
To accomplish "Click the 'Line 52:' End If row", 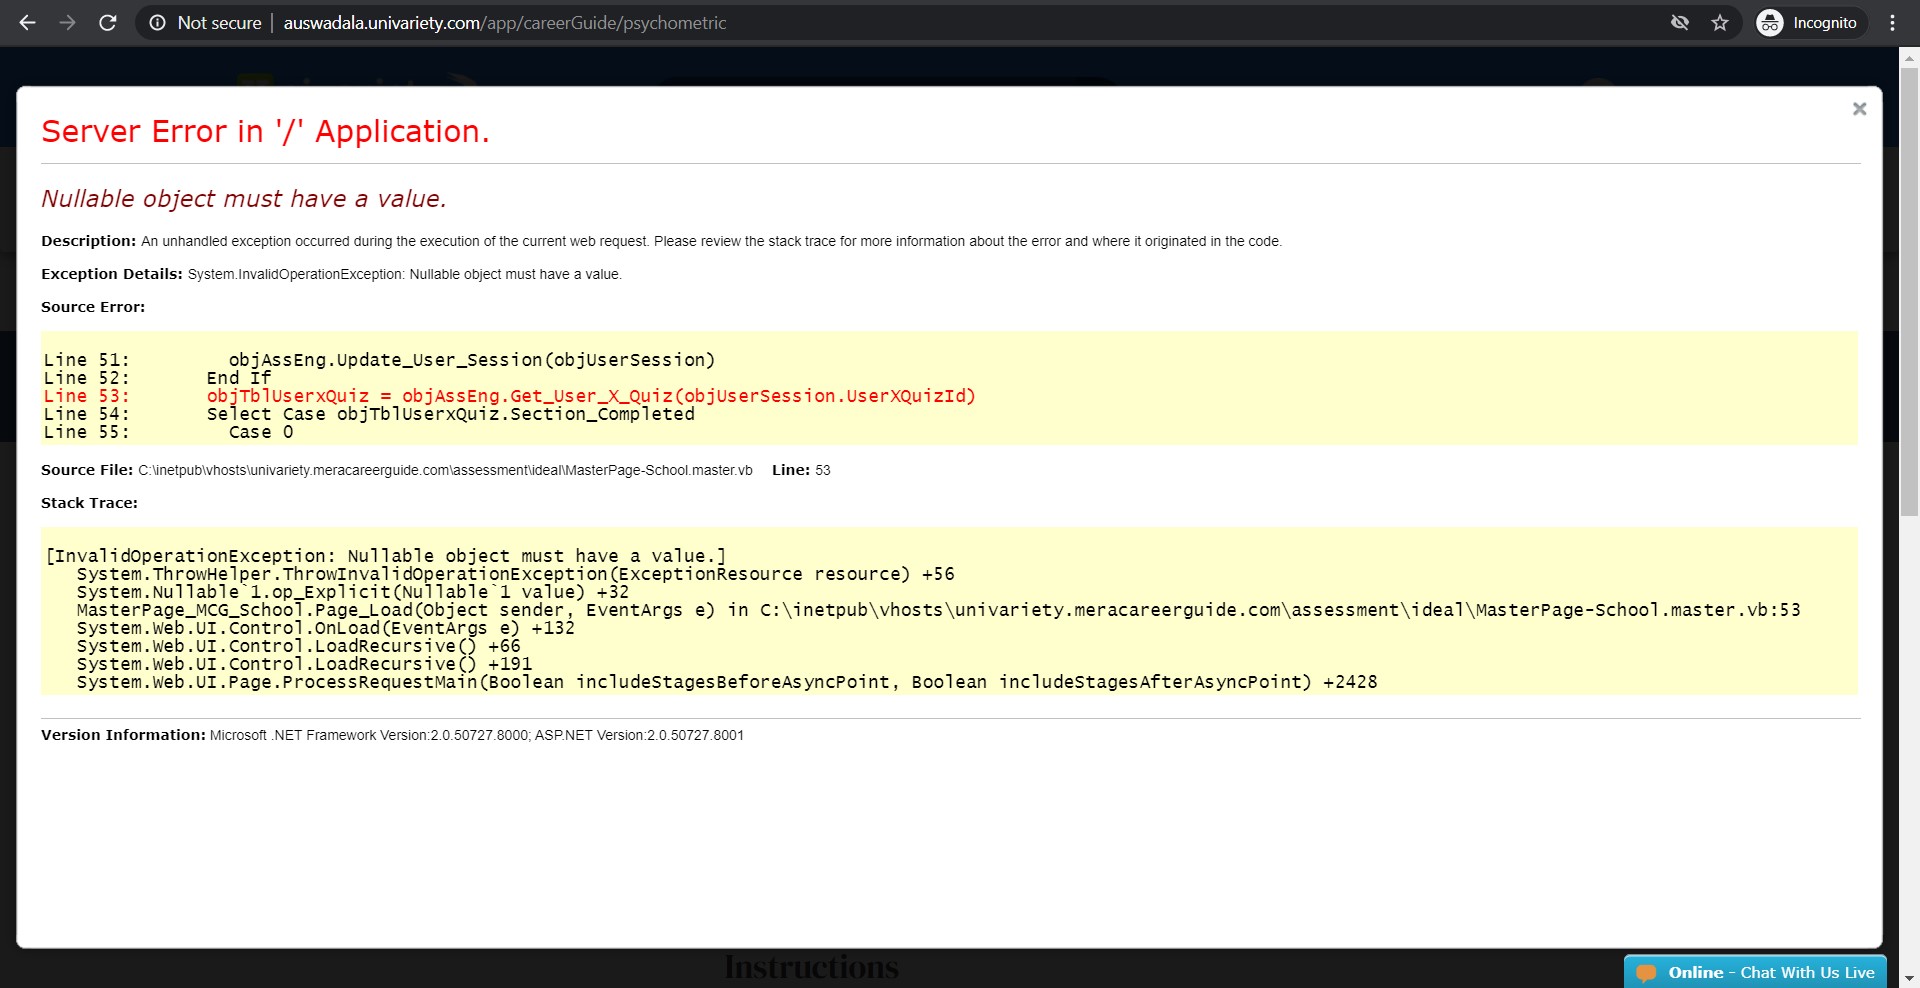I will [157, 378].
